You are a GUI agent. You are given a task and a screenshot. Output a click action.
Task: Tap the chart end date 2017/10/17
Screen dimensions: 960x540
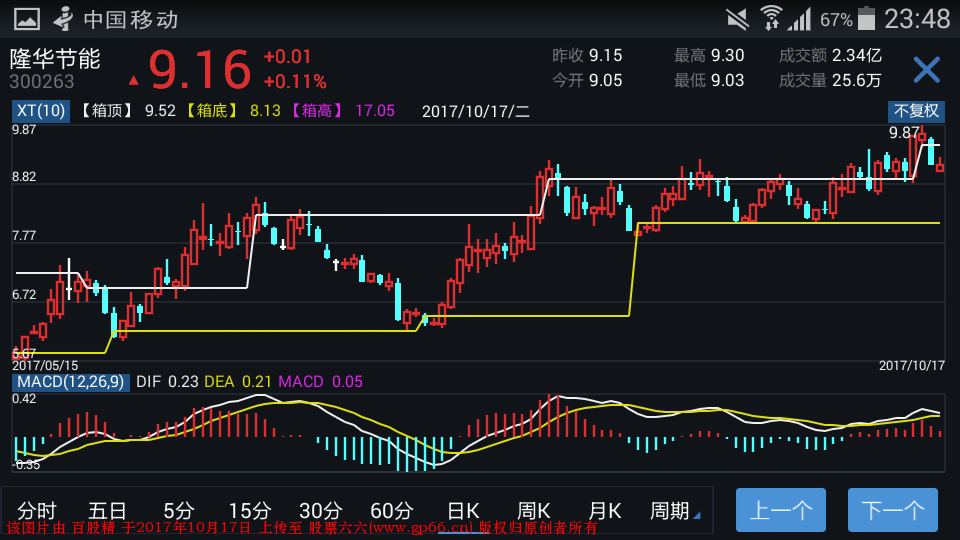(912, 366)
